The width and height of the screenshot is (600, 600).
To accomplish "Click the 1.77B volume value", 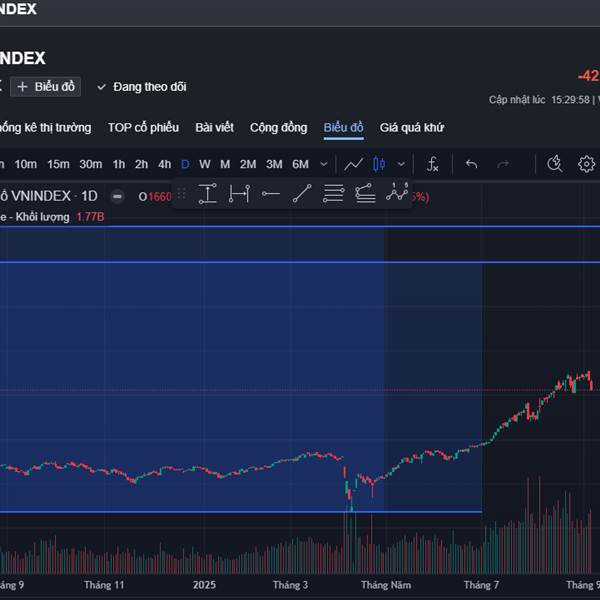I will point(90,217).
